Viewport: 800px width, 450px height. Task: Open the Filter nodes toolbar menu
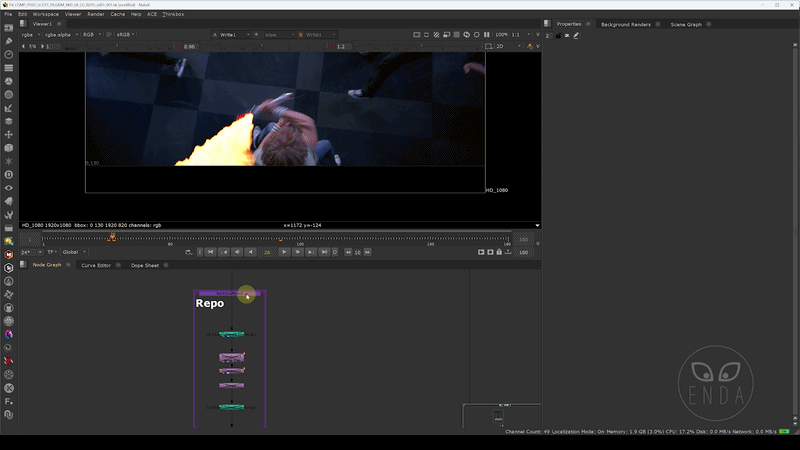[x=9, y=94]
